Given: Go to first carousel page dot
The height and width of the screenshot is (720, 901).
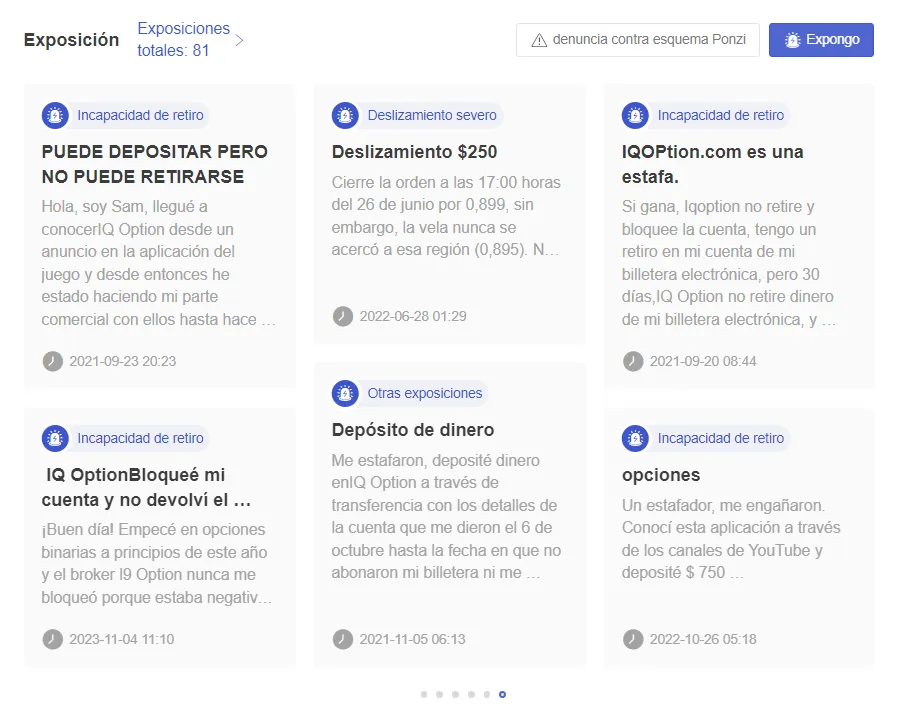Looking at the screenshot, I should point(424,695).
